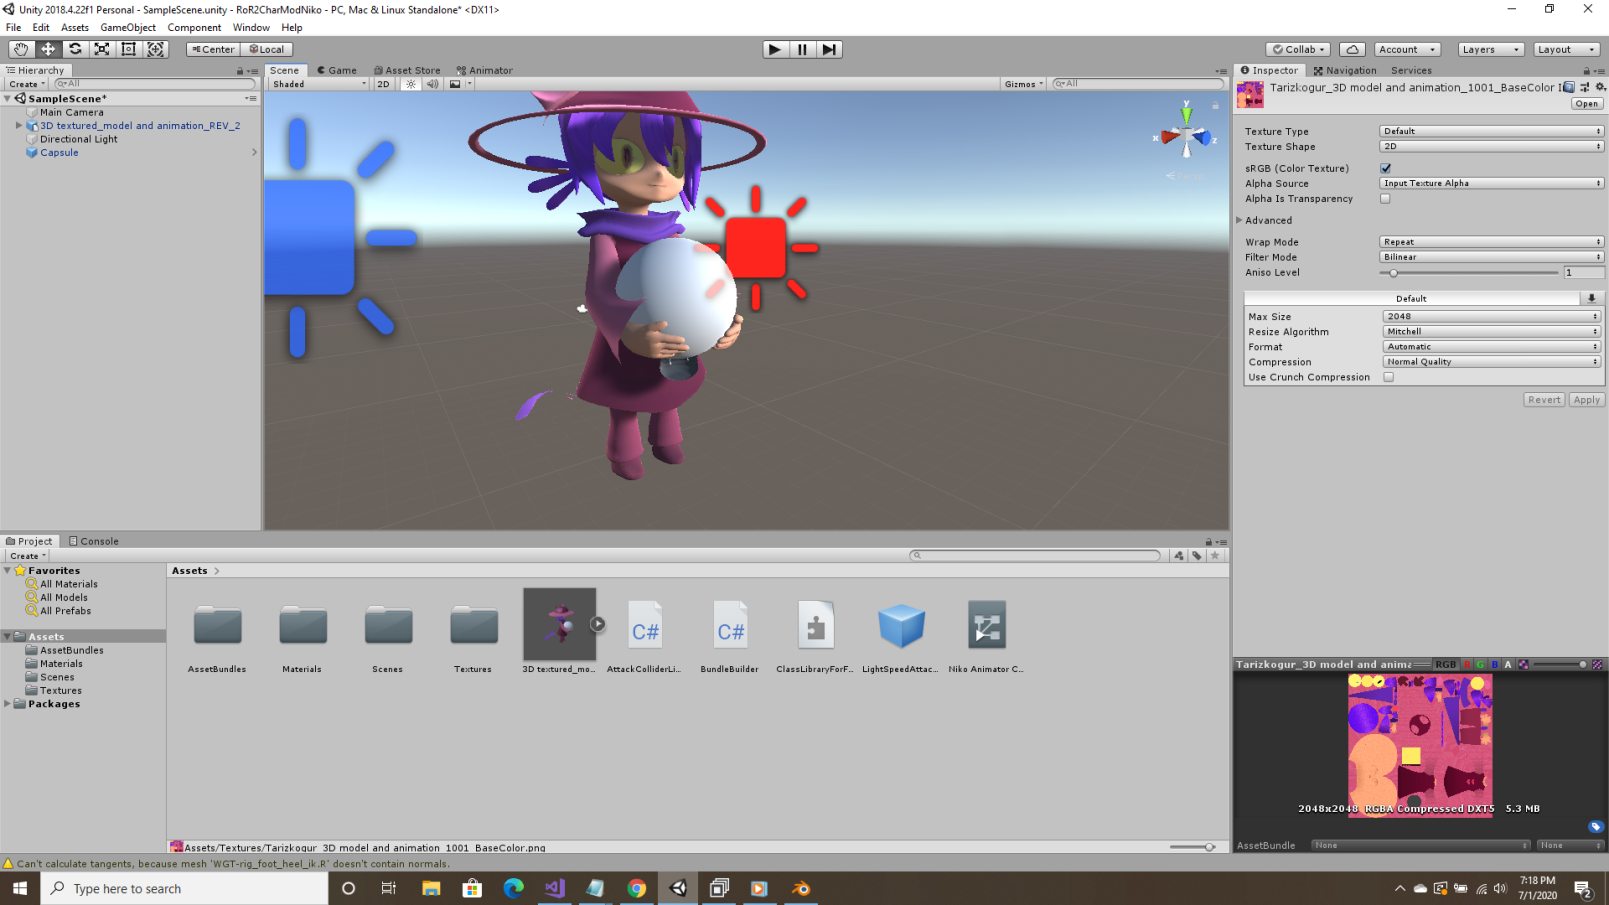This screenshot has width=1609, height=905.
Task: Click the cloud services icon
Action: point(1352,49)
